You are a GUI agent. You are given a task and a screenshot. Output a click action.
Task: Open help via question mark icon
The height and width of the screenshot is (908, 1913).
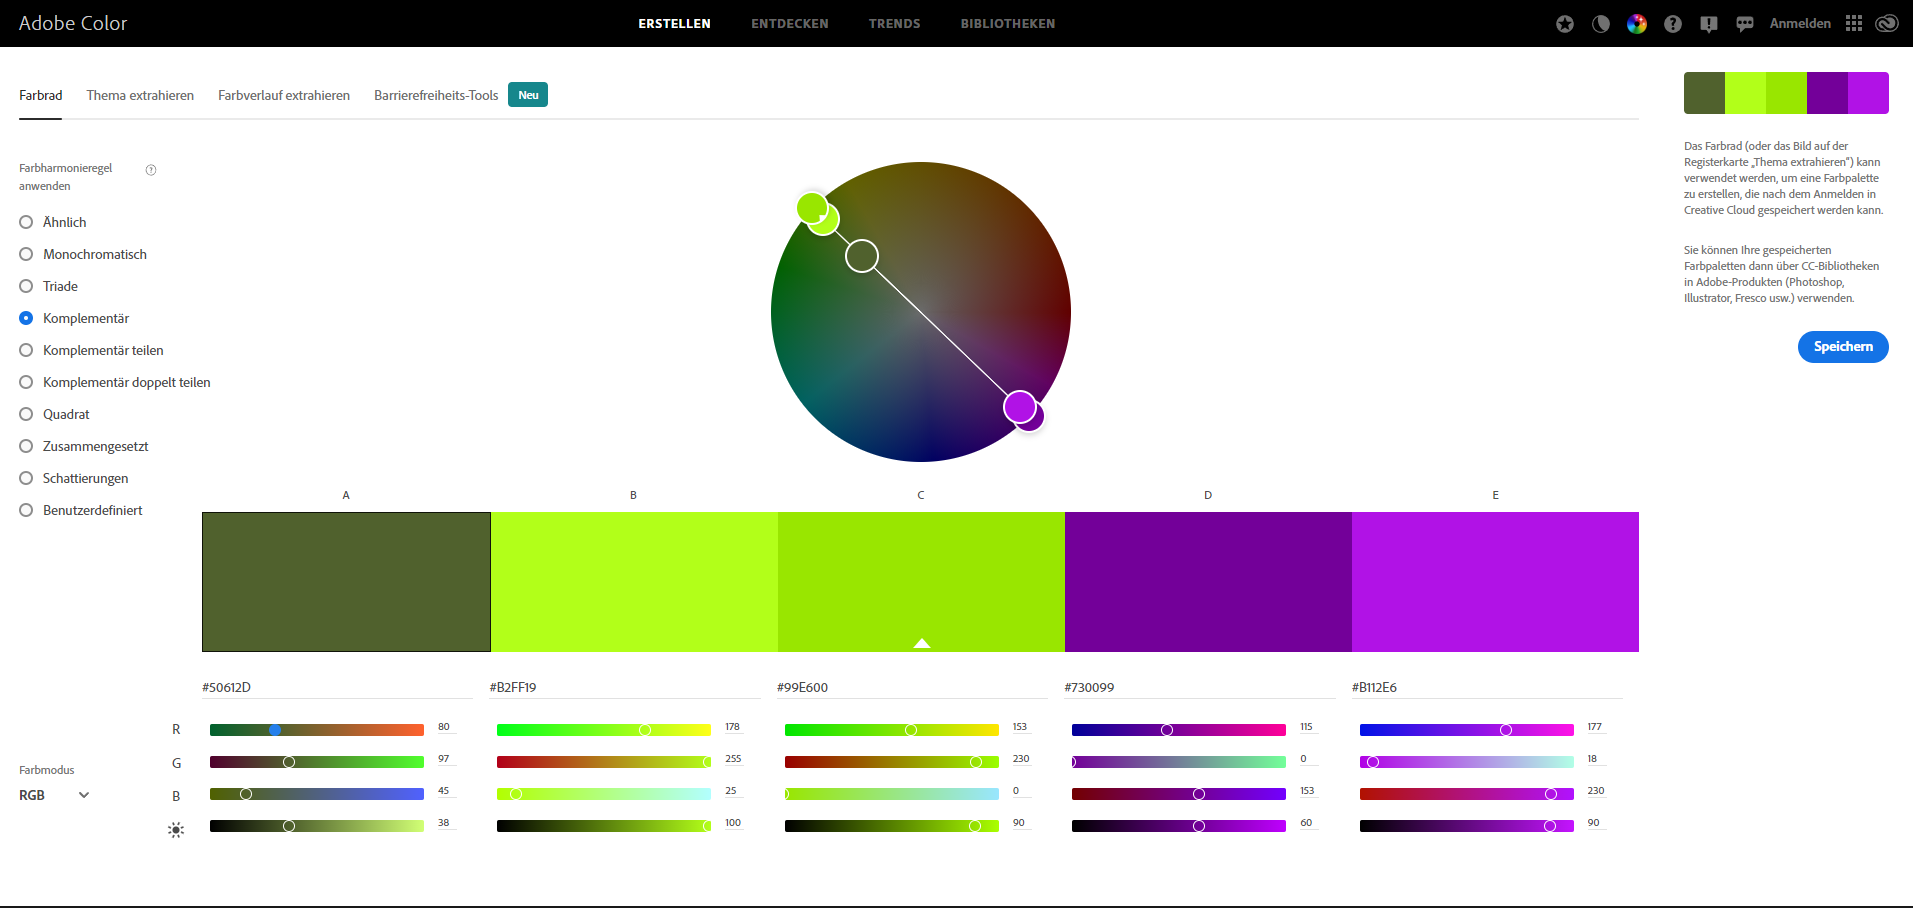[x=1673, y=24]
